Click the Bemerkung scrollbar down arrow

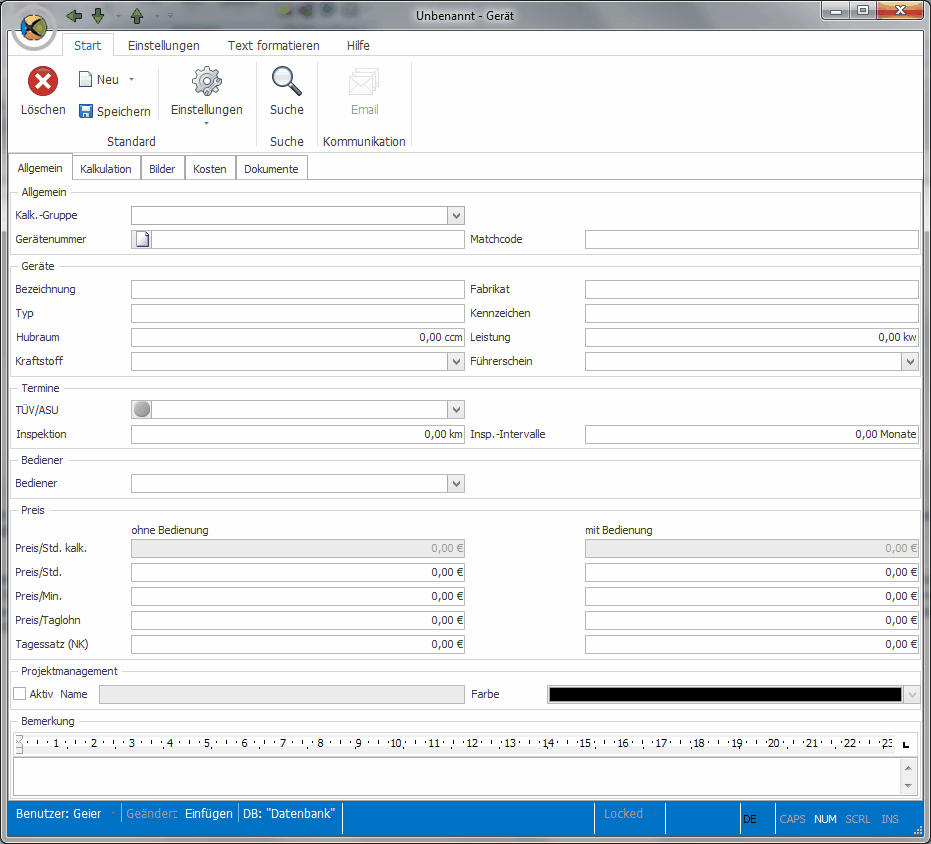point(908,786)
